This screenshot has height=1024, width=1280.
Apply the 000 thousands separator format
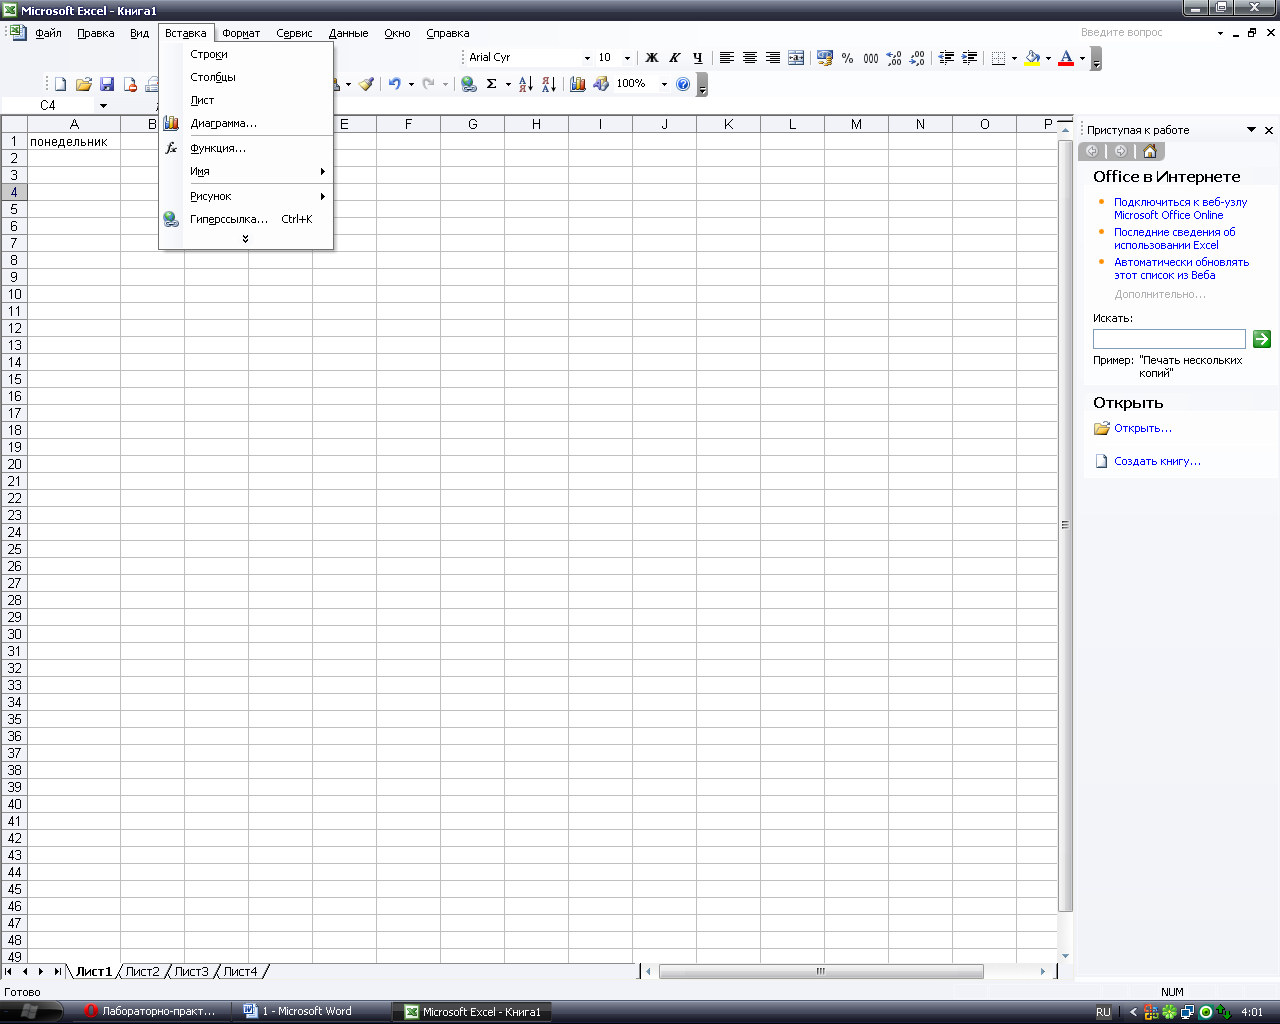click(x=871, y=58)
